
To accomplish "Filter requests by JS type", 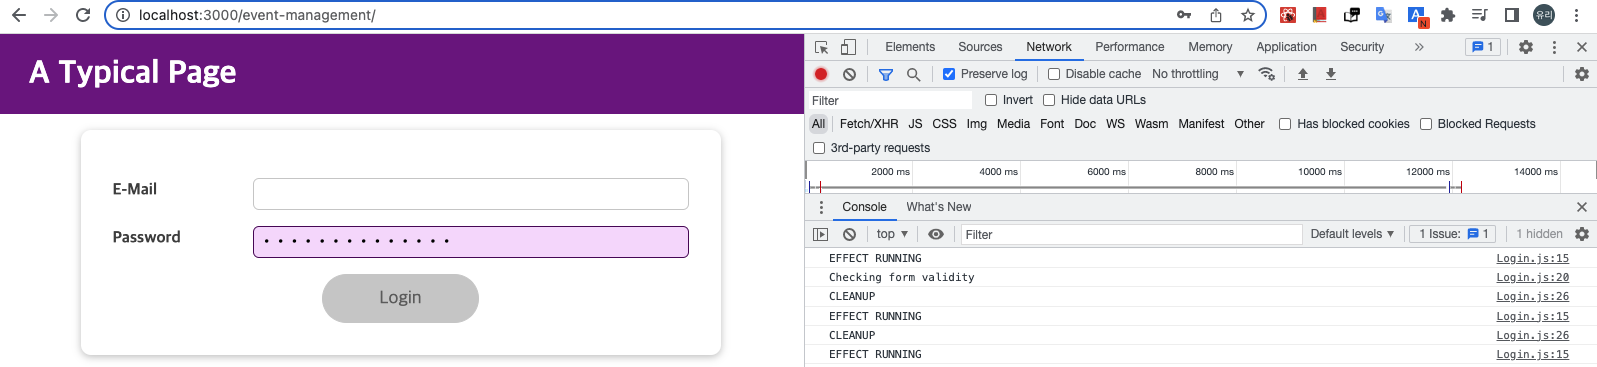I will point(915,124).
